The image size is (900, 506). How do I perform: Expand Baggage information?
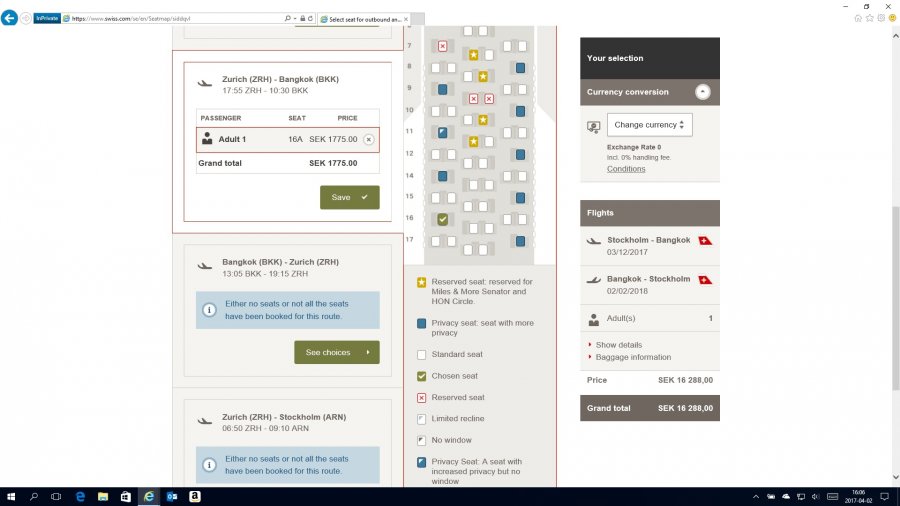[x=633, y=357]
